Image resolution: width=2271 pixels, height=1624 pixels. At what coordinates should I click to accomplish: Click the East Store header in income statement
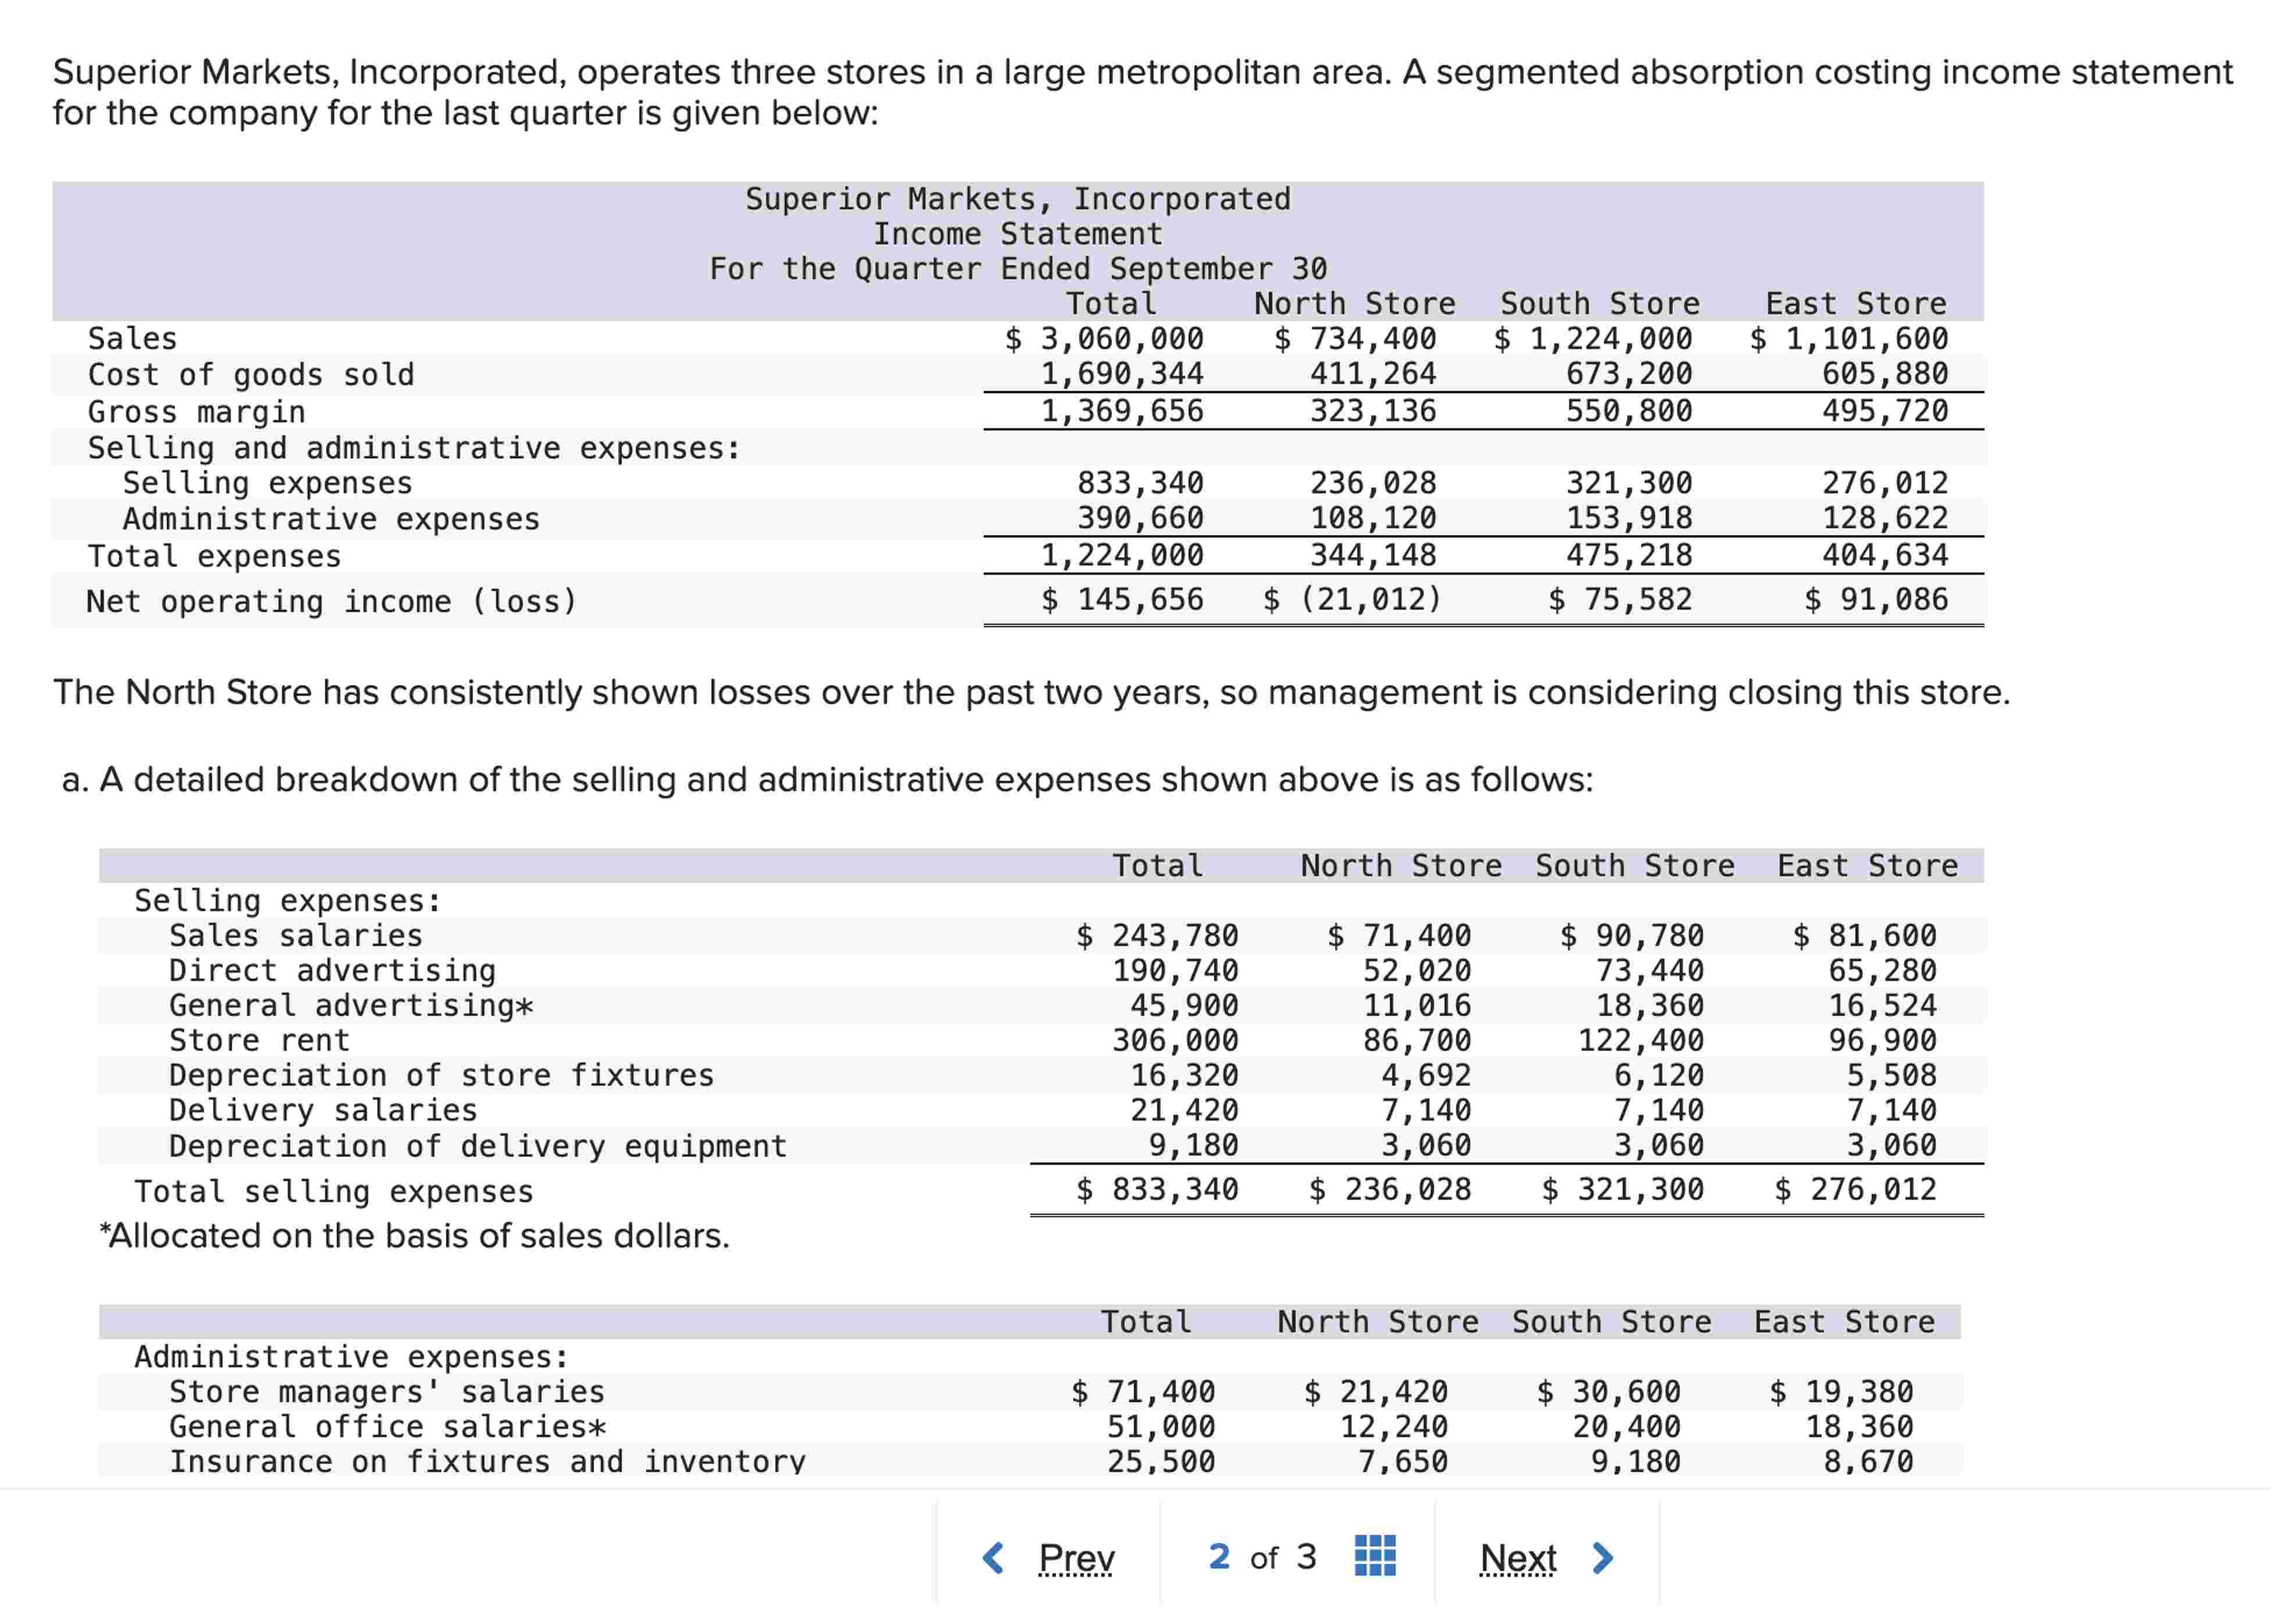tap(1855, 303)
